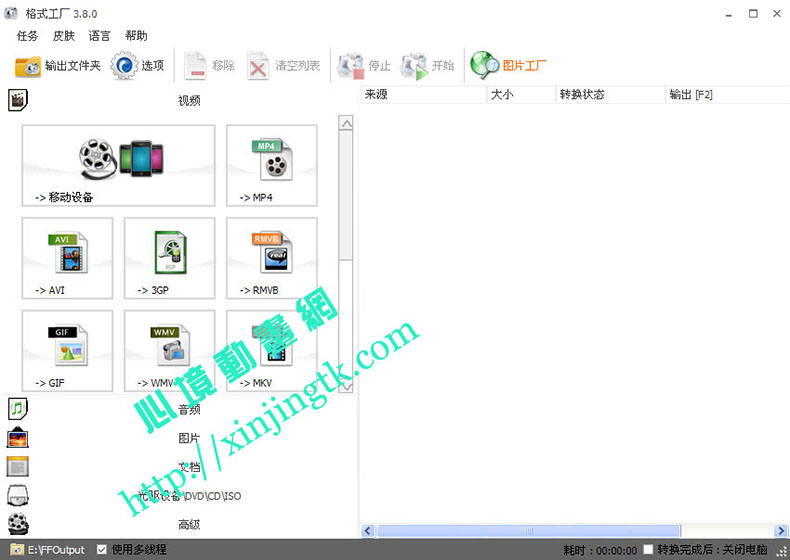Enable the 使用多线程 checkbox
The image size is (790, 560).
(102, 550)
